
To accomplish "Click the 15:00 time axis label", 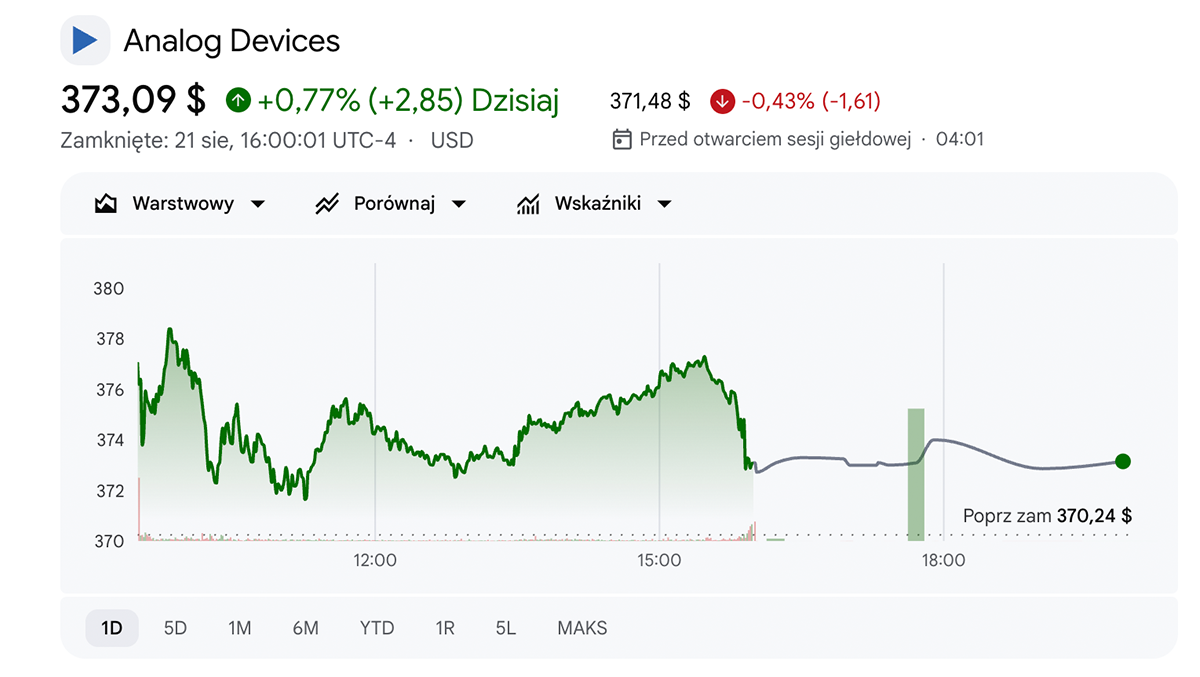I will (x=659, y=560).
